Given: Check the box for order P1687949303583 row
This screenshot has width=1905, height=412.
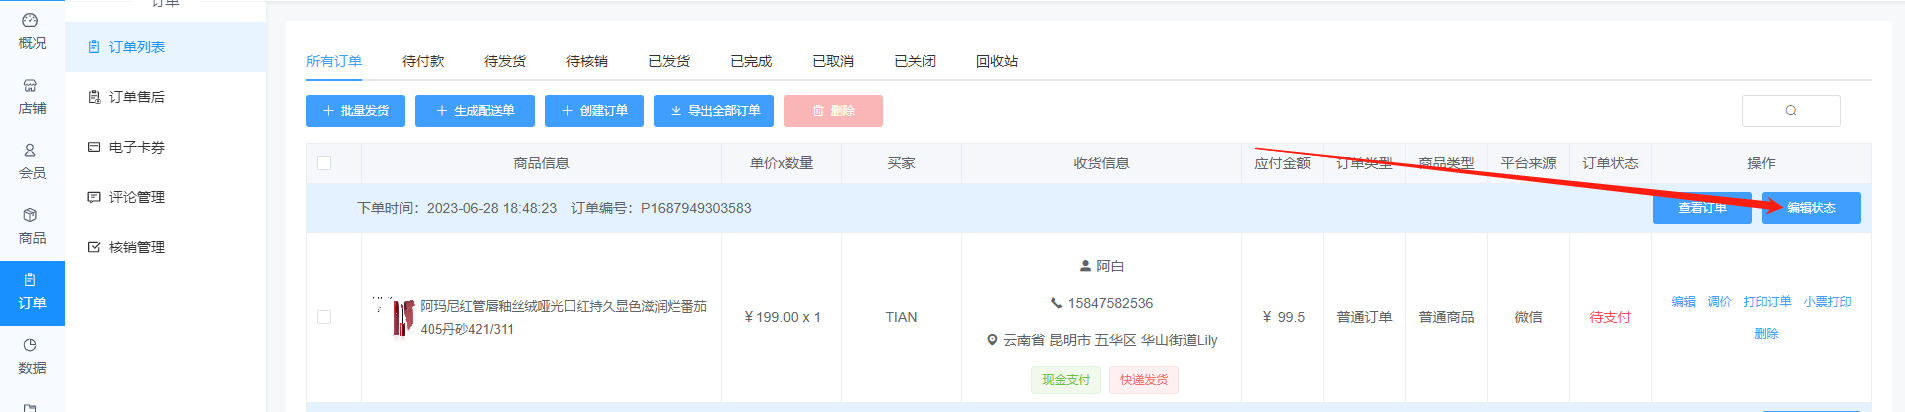Looking at the screenshot, I should tap(324, 317).
